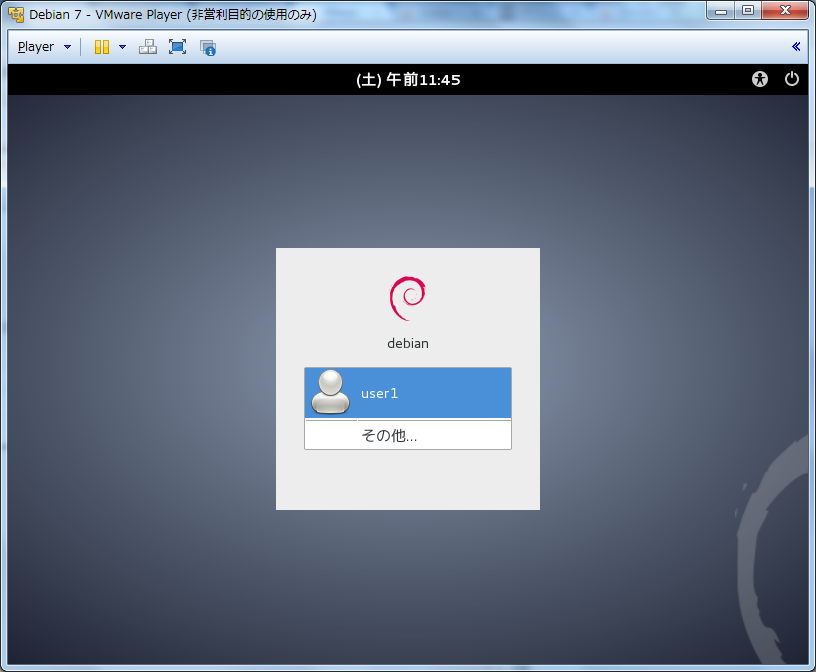Viewport: 816px width, 672px height.
Task: Collapse the toolbar with the double chevron
Action: [x=796, y=46]
